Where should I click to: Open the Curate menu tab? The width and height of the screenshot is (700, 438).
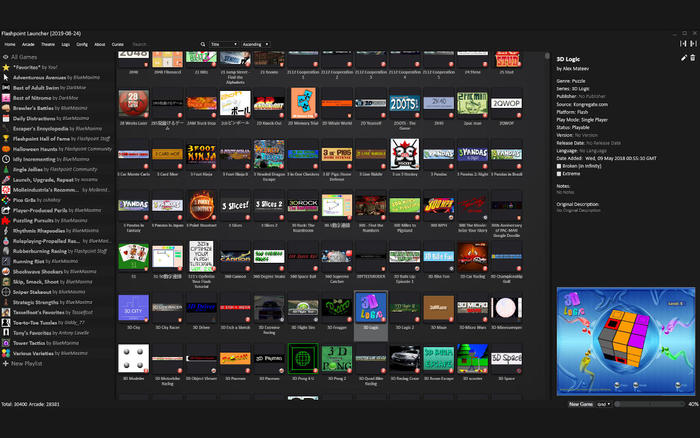pos(118,44)
